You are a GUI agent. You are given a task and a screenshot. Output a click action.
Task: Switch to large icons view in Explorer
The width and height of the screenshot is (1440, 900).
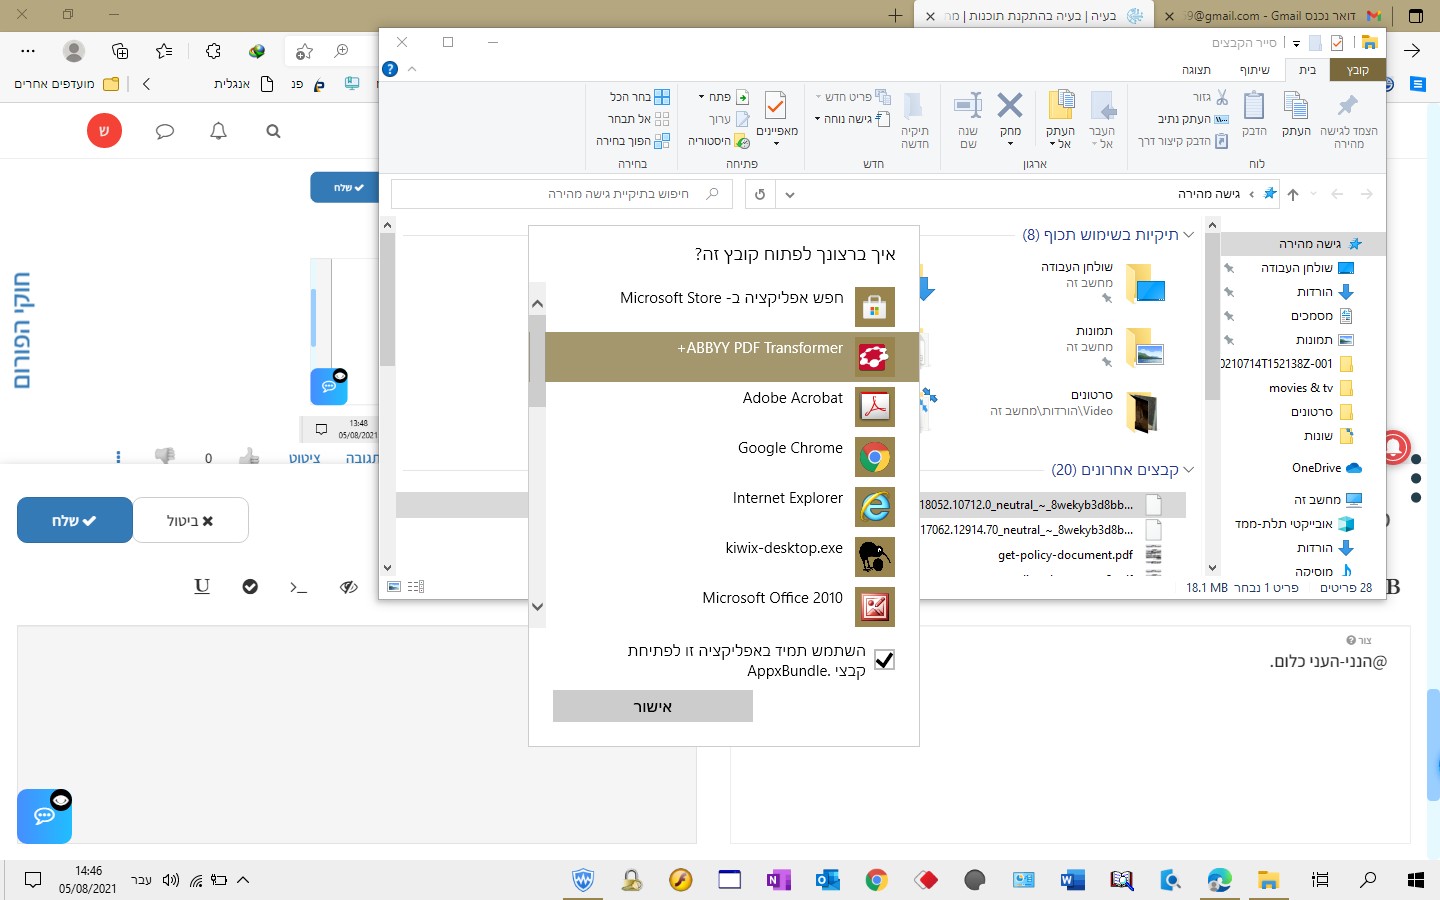coord(394,587)
